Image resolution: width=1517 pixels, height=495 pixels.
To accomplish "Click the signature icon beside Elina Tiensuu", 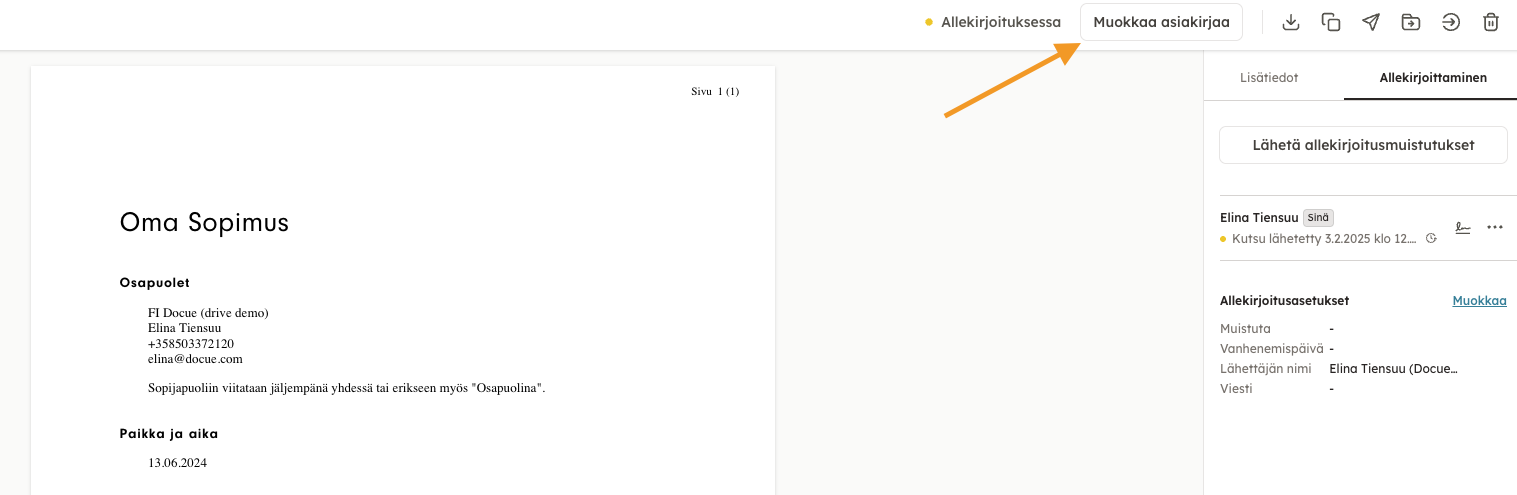I will pos(1463,227).
